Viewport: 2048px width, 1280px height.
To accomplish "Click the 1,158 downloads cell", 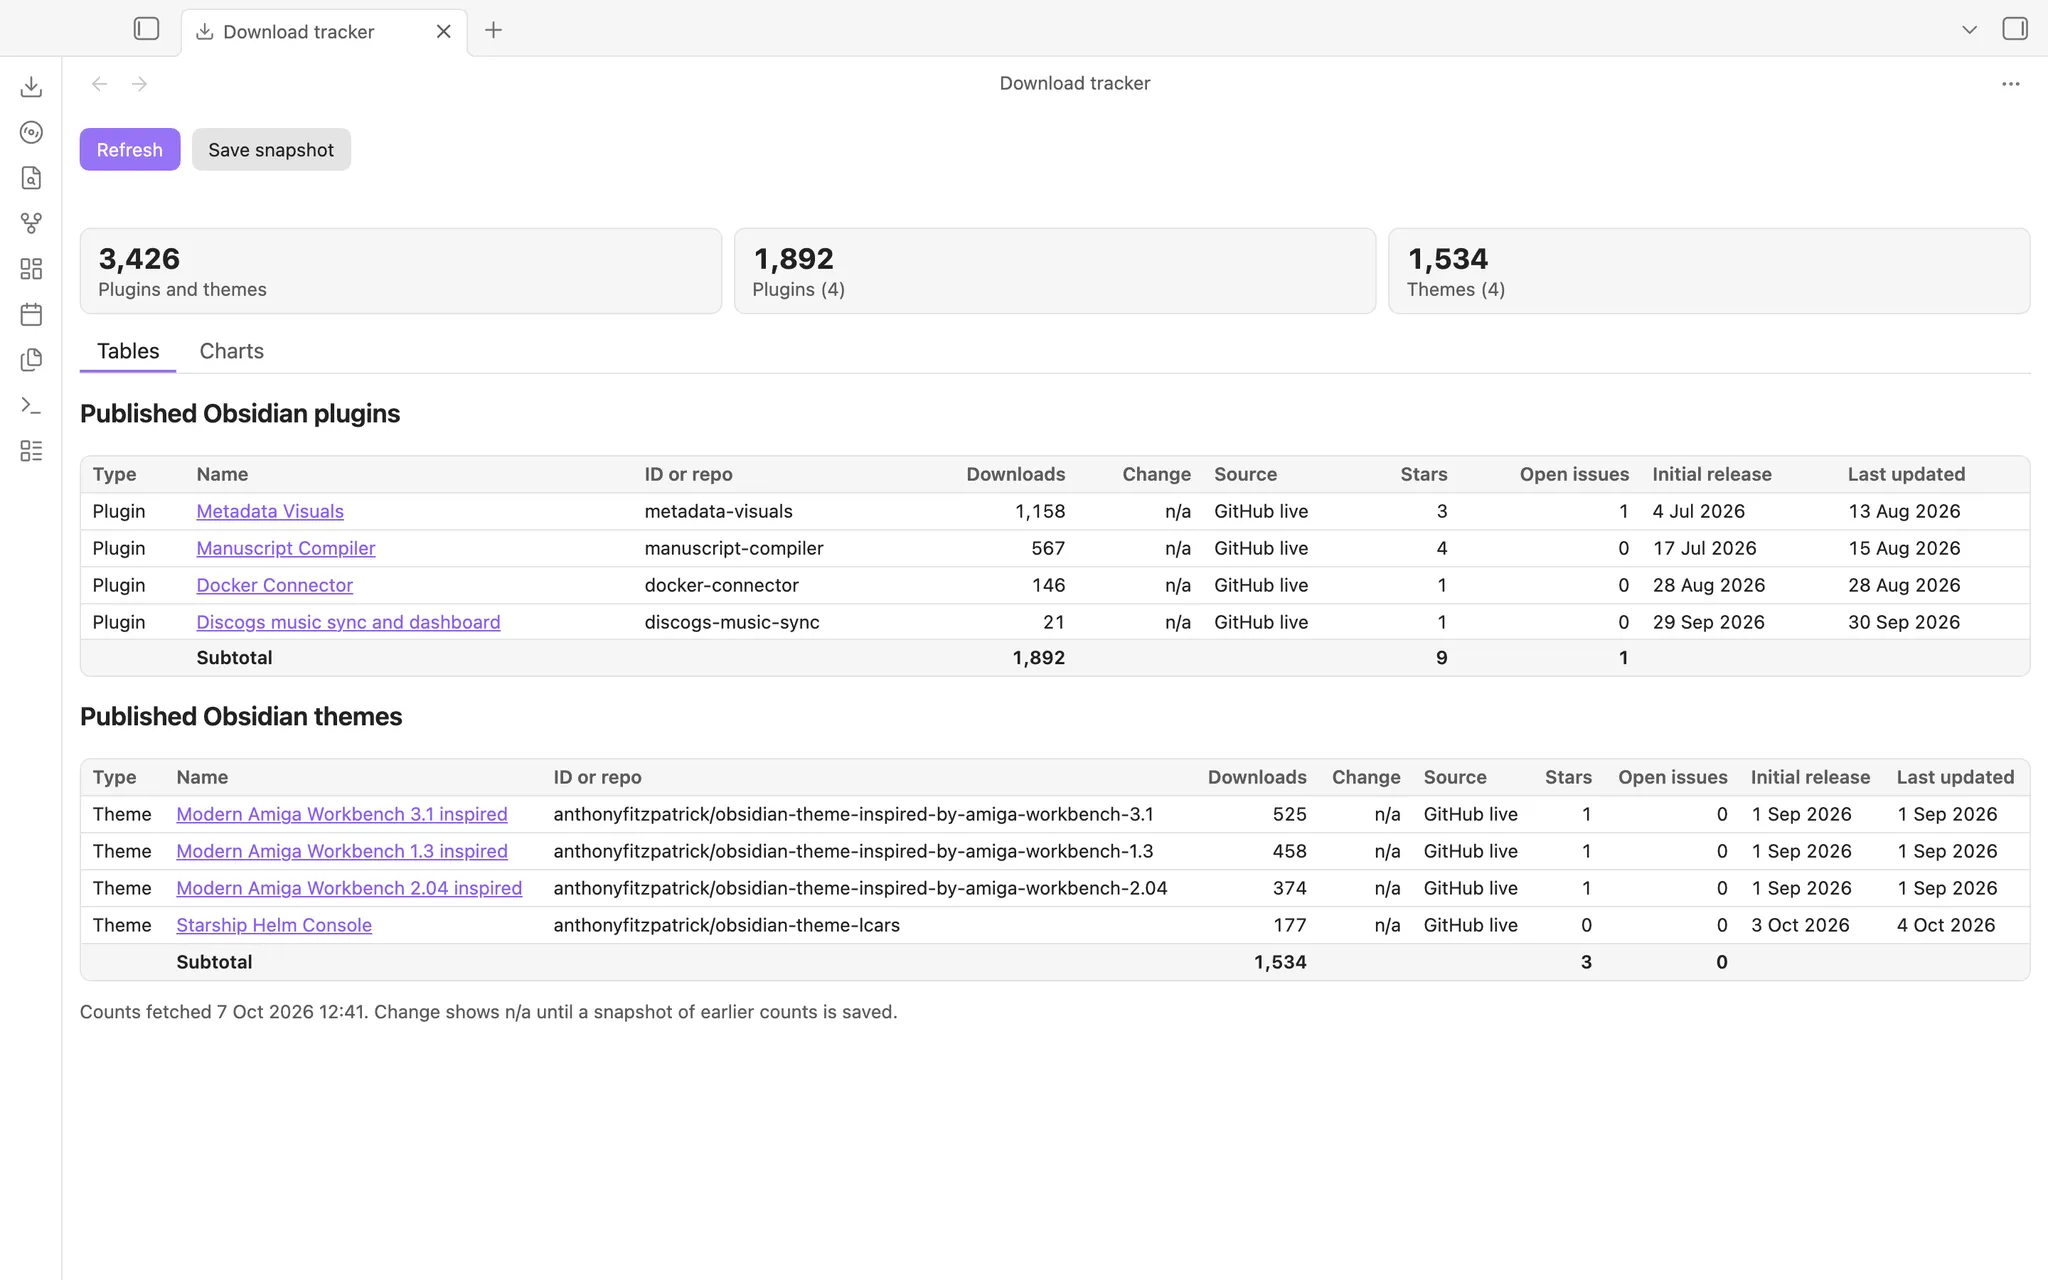I will tap(1040, 511).
